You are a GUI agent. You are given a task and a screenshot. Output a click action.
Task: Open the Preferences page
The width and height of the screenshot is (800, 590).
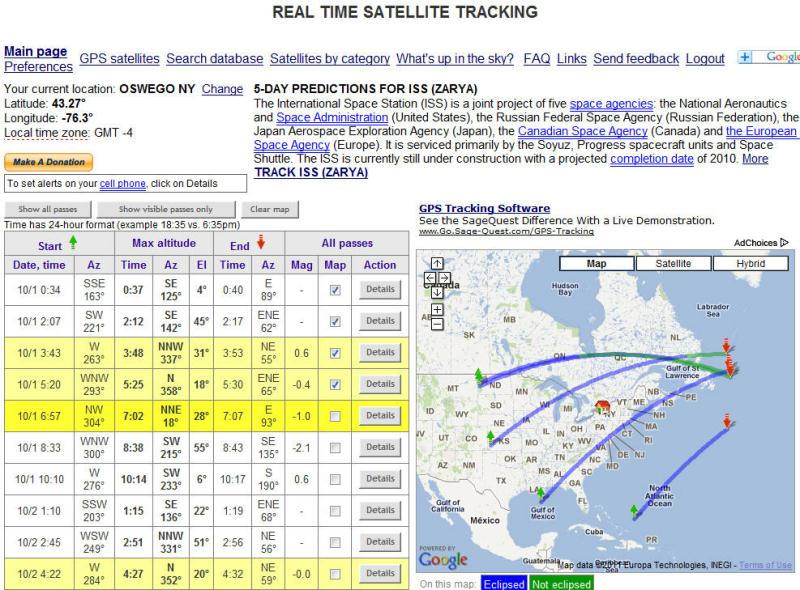[38, 67]
